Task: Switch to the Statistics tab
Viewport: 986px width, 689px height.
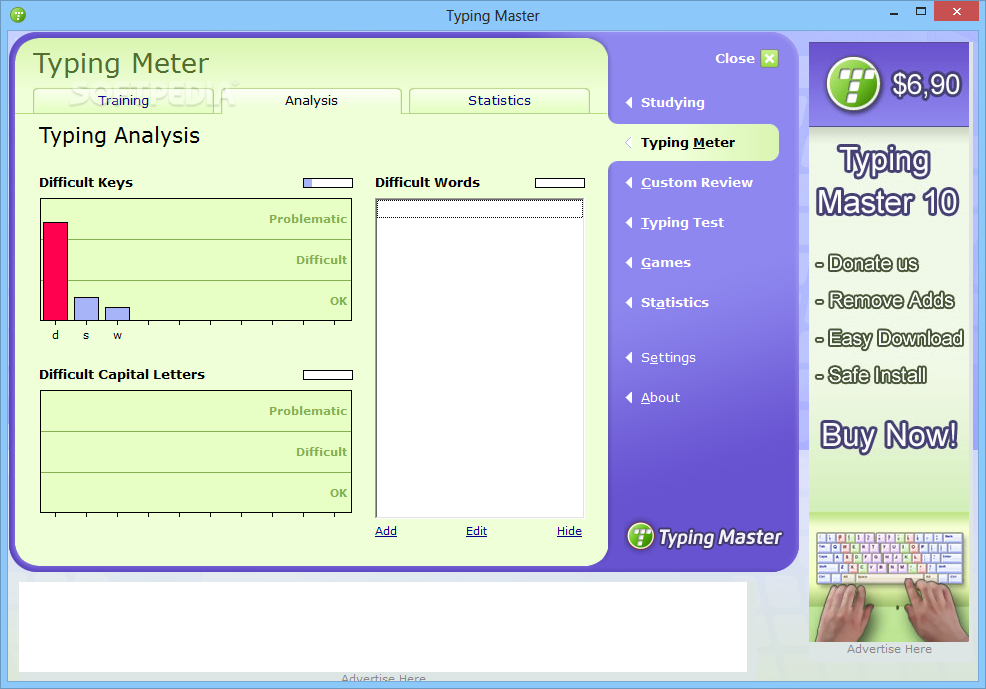Action: click(499, 101)
